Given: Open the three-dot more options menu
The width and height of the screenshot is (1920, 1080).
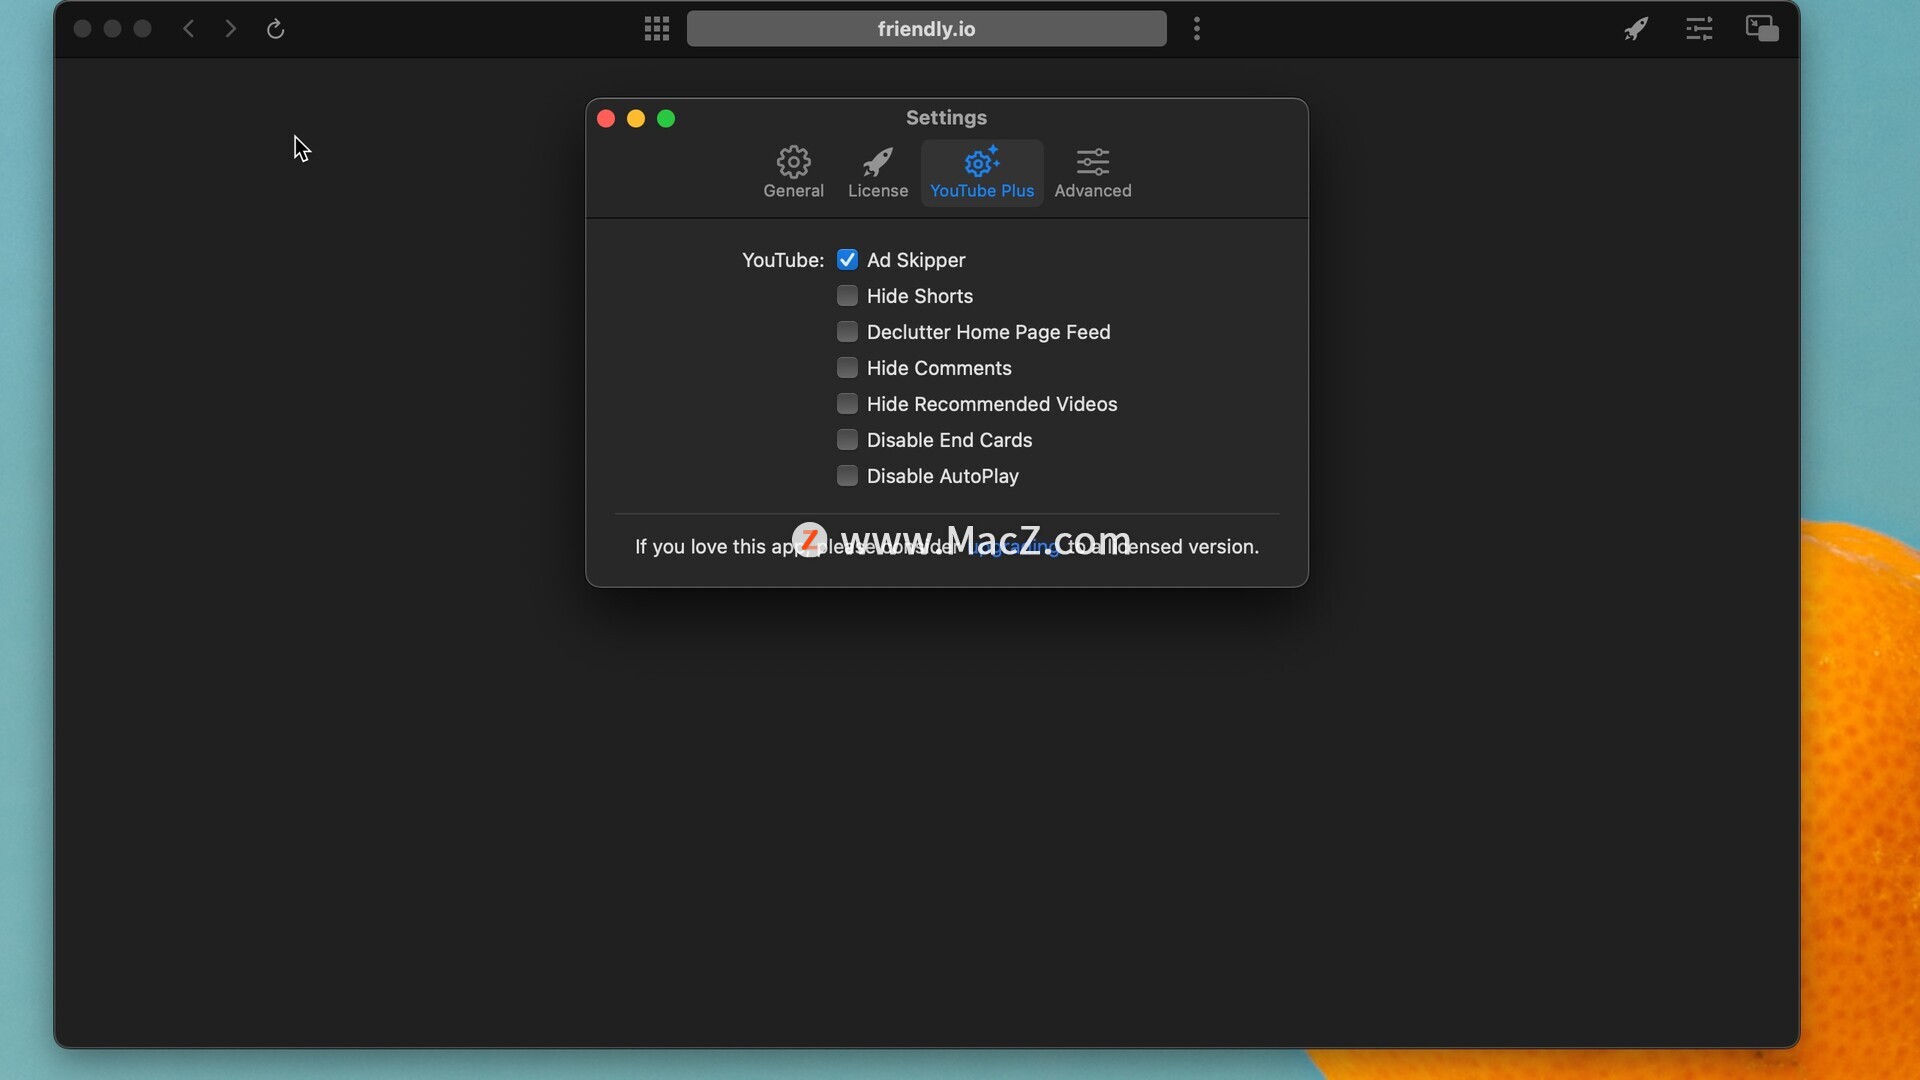Looking at the screenshot, I should 1197,29.
